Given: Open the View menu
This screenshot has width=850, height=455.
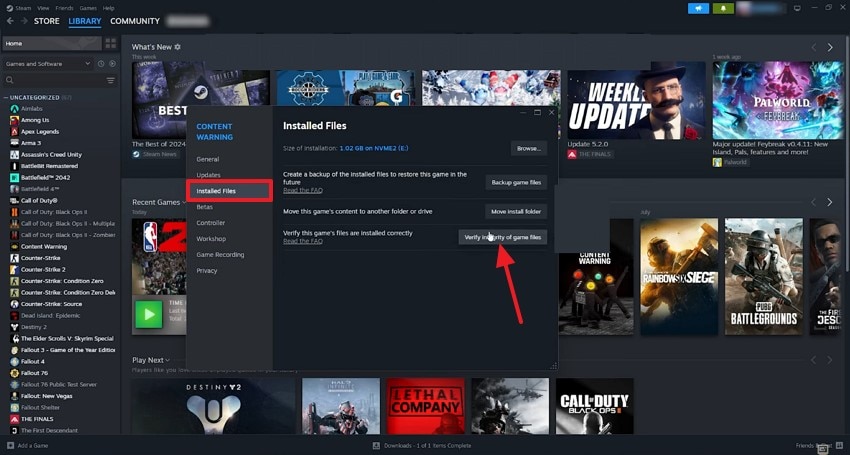Looking at the screenshot, I should pyautogui.click(x=43, y=8).
